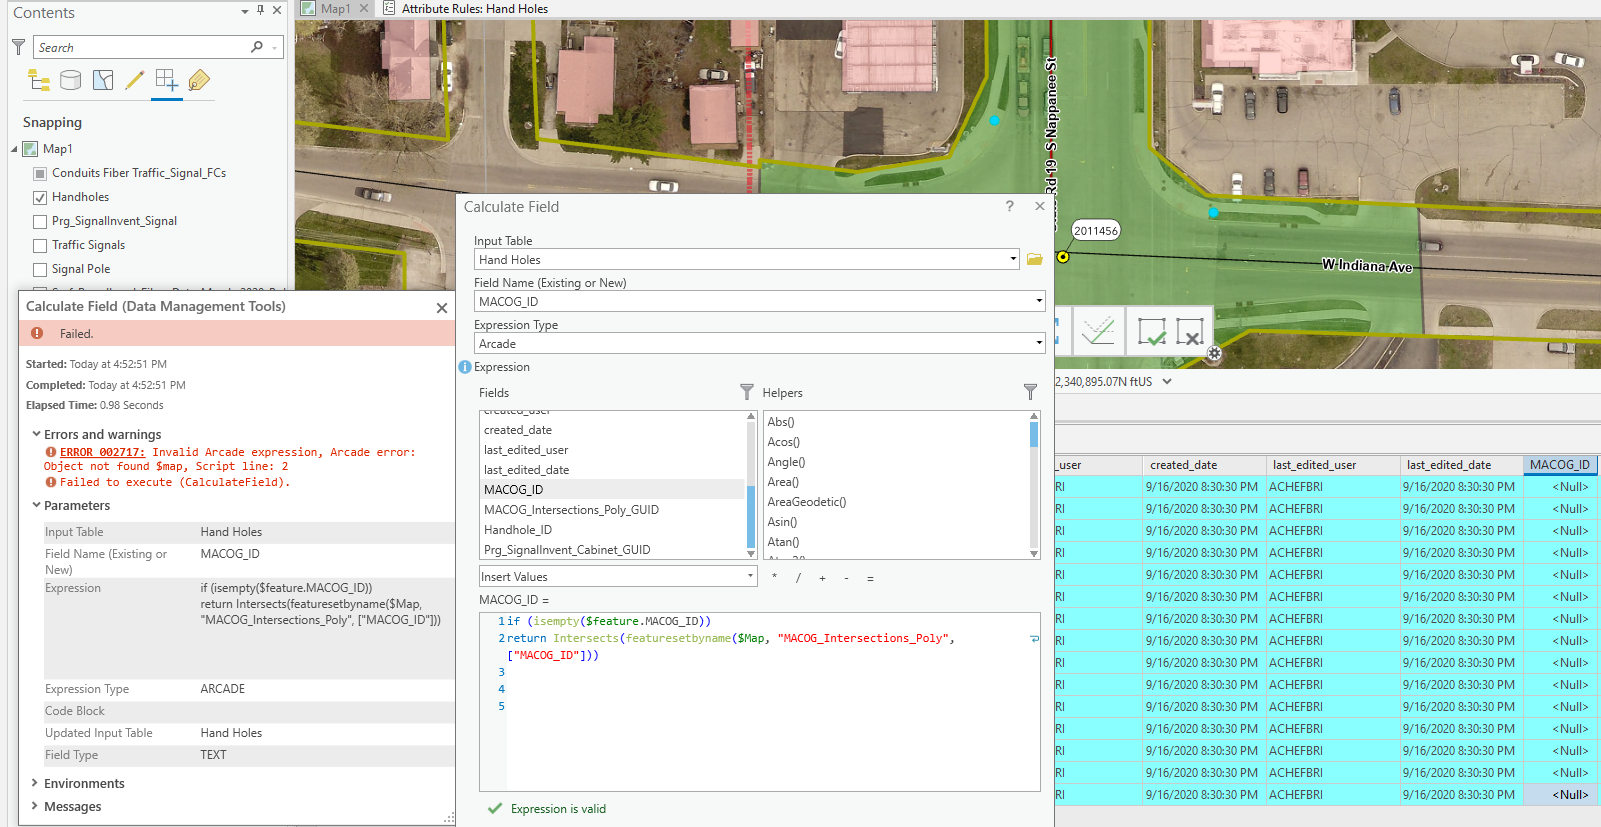
Task: Click the Fields list scrollbar thumb
Action: (x=751, y=516)
